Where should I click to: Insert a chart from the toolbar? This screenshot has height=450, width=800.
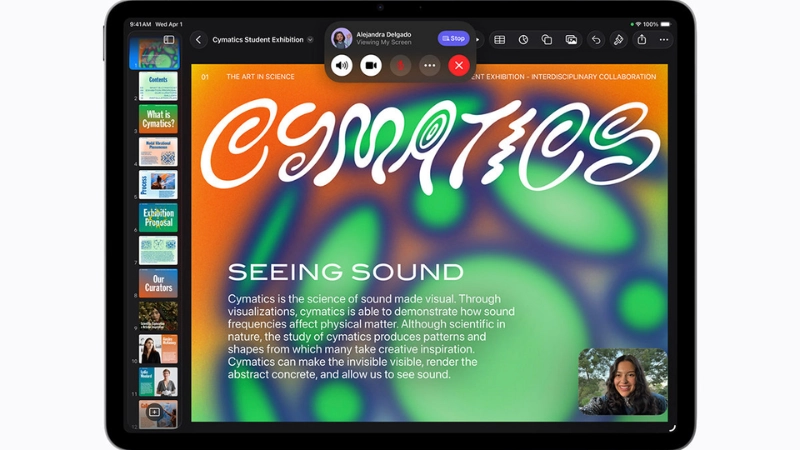[523, 40]
